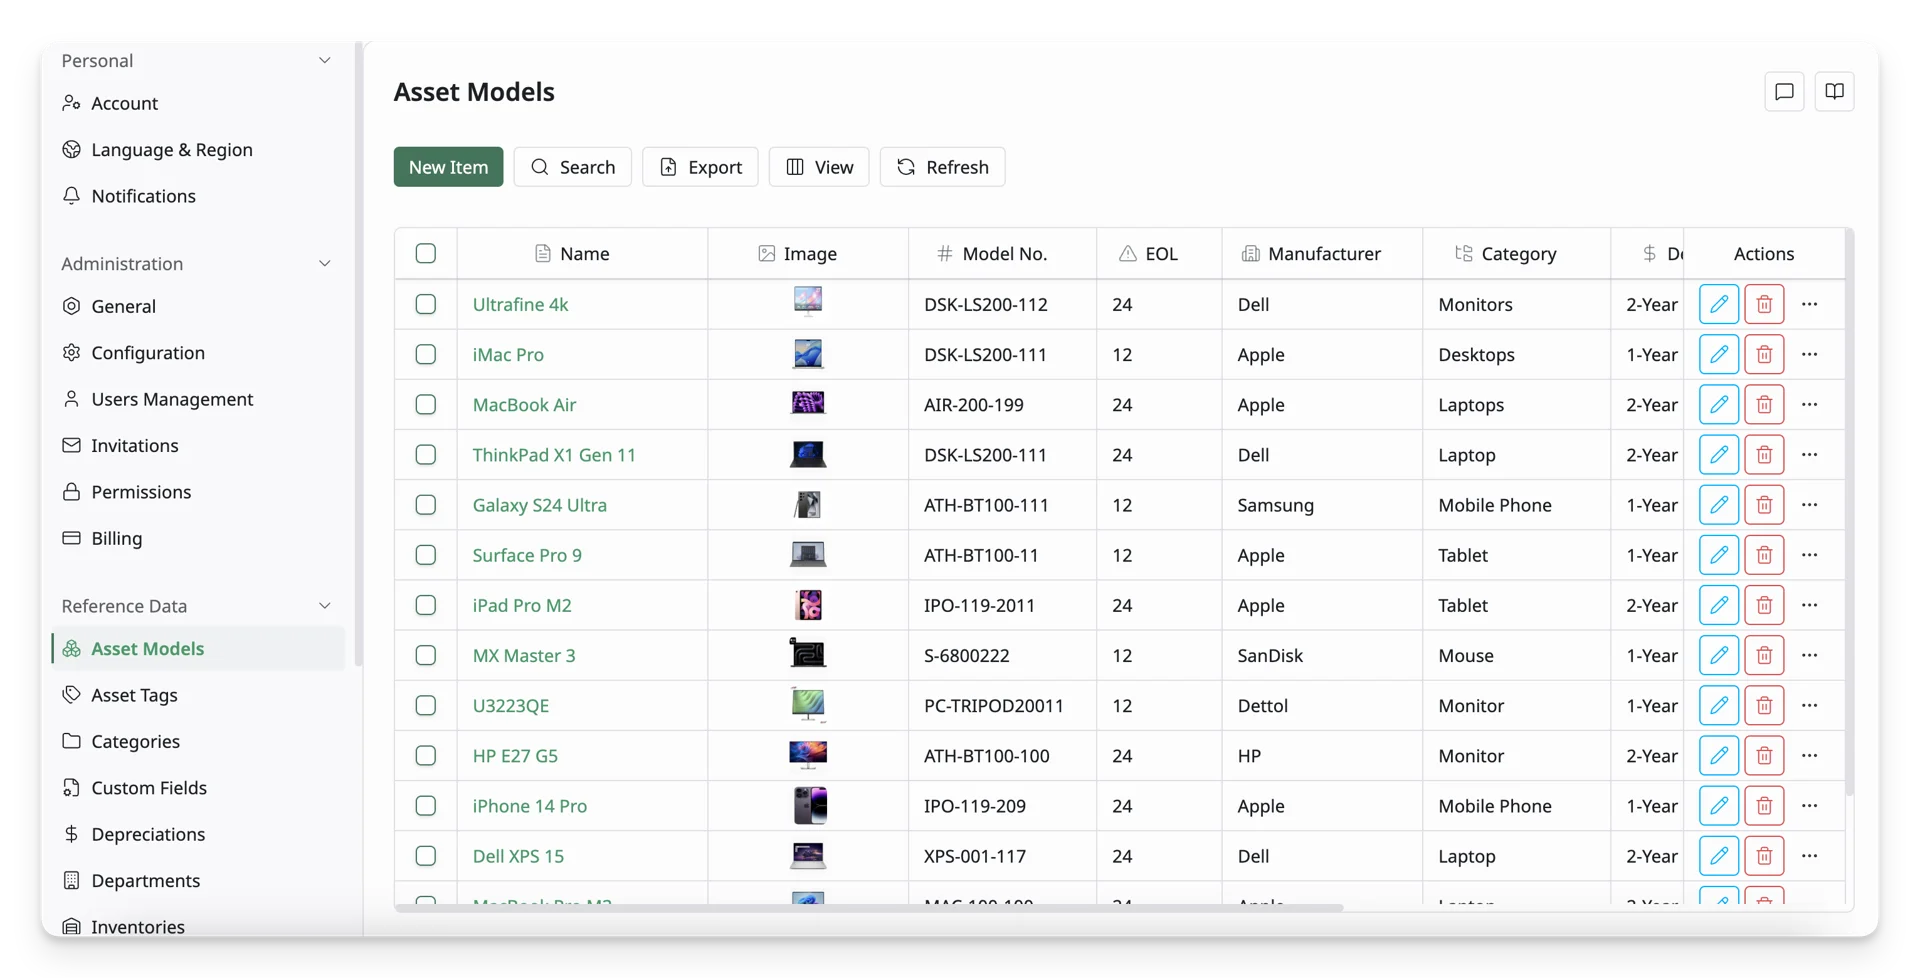Screen dimensions: 1920x978
Task: Edit Galaxy S24 Ultra using pencil icon
Action: (1718, 505)
